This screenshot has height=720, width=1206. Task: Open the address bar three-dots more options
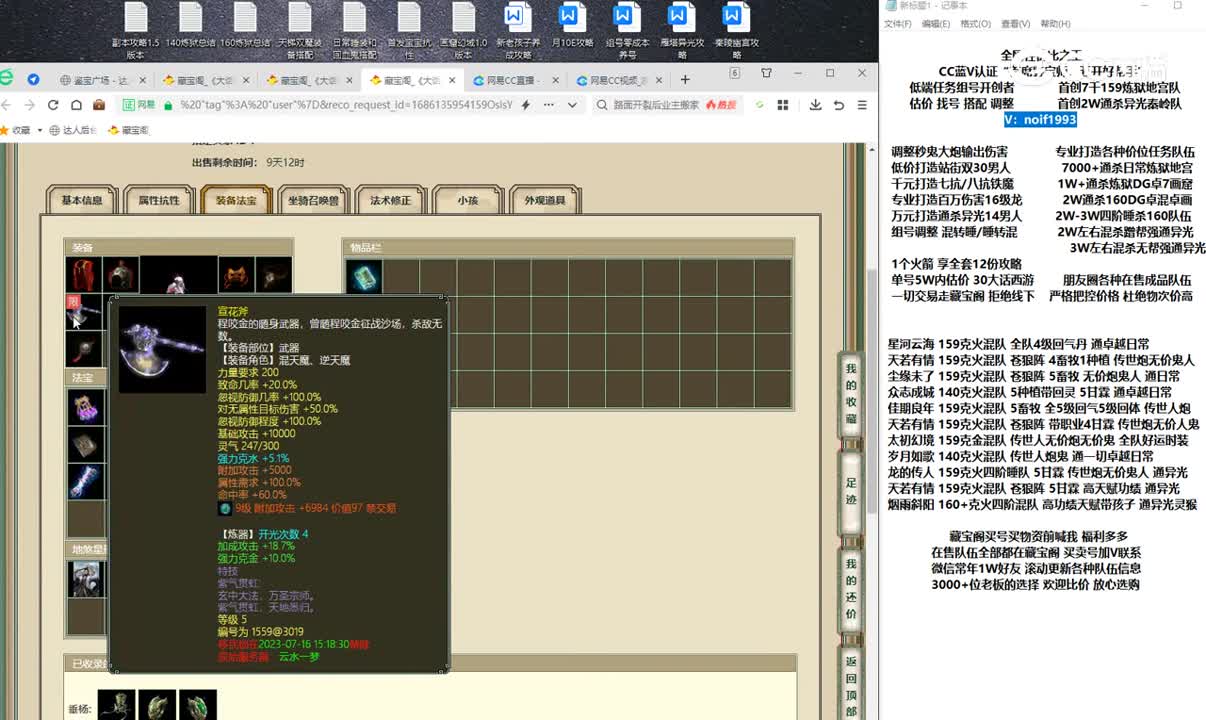tap(548, 105)
